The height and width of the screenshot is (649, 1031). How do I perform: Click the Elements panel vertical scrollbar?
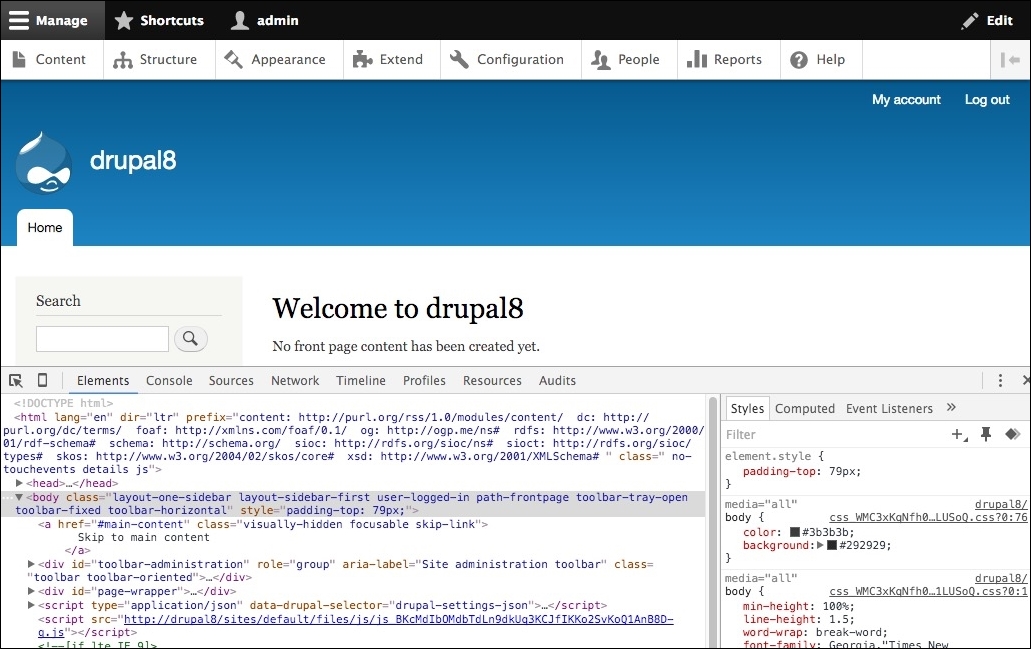(x=713, y=521)
